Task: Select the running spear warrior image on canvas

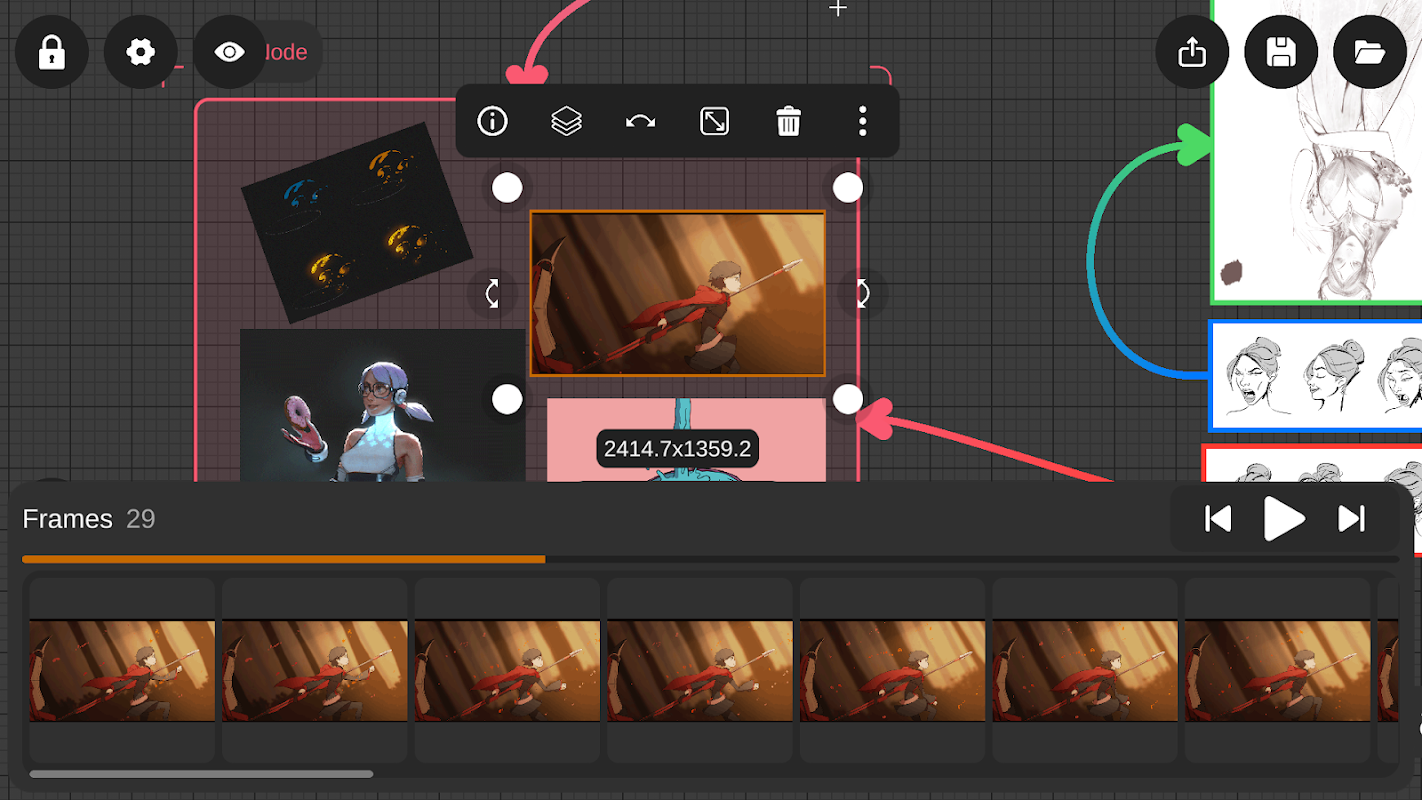Action: (x=678, y=293)
